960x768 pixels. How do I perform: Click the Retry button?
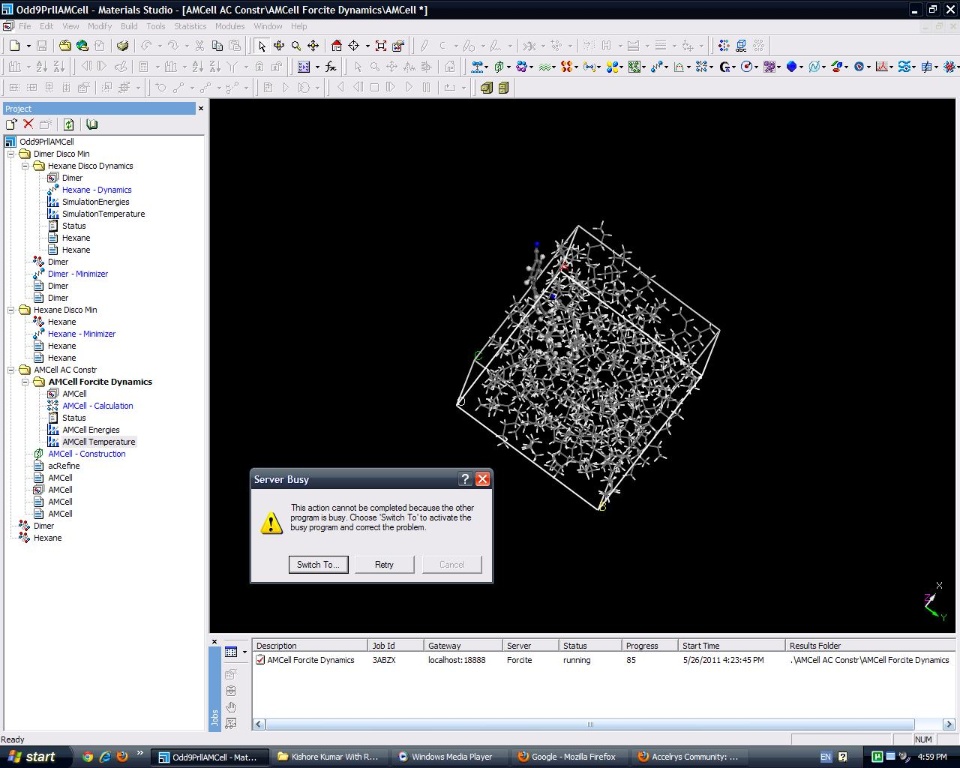click(384, 564)
